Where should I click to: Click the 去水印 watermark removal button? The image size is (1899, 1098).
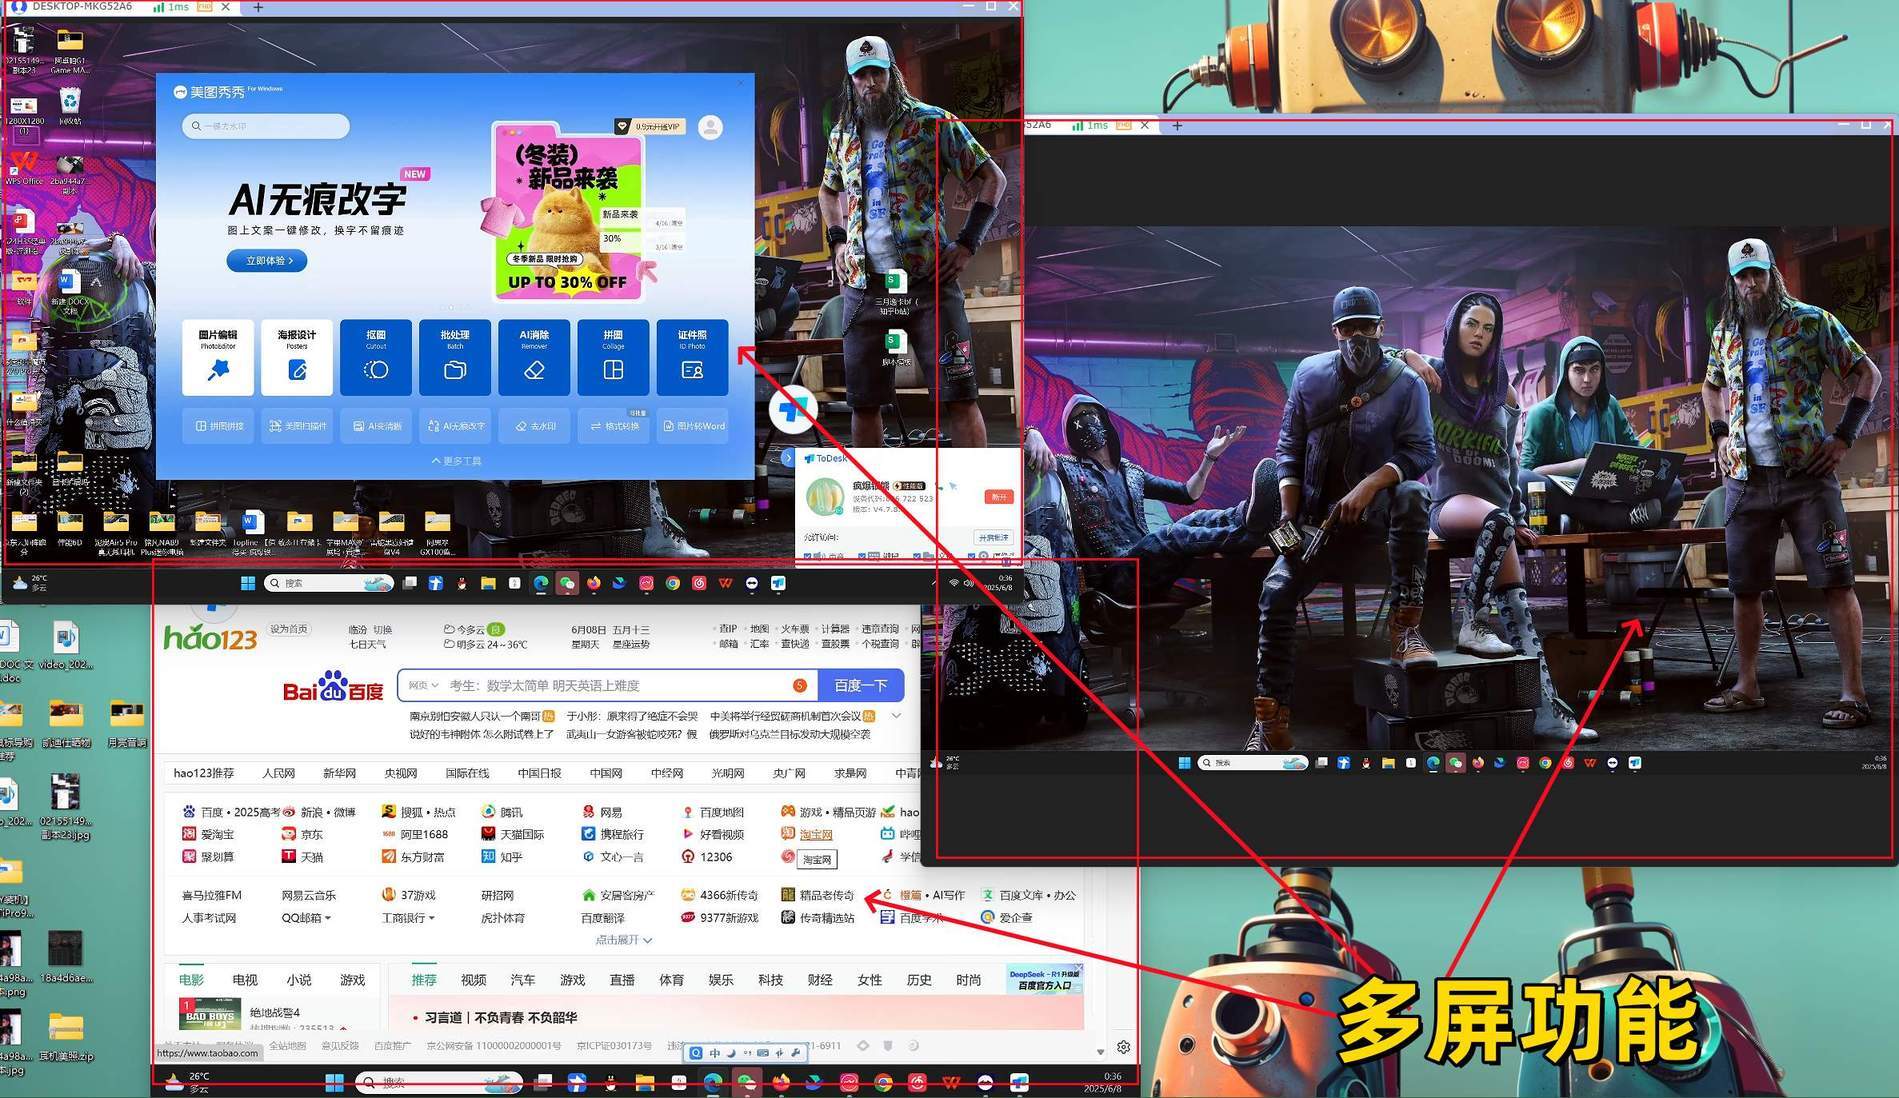pyautogui.click(x=534, y=426)
